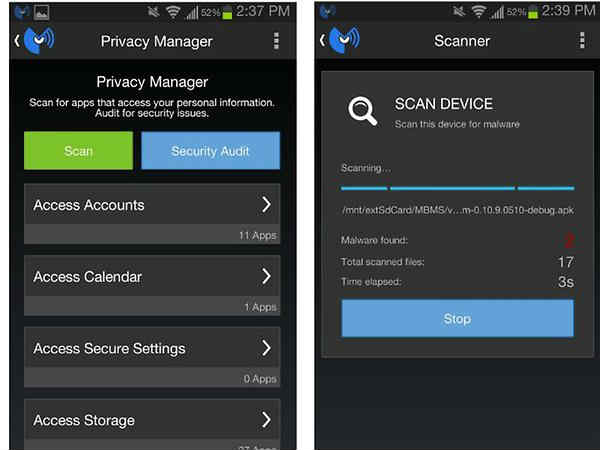Expand Access Secure Settings chevron

266,348
